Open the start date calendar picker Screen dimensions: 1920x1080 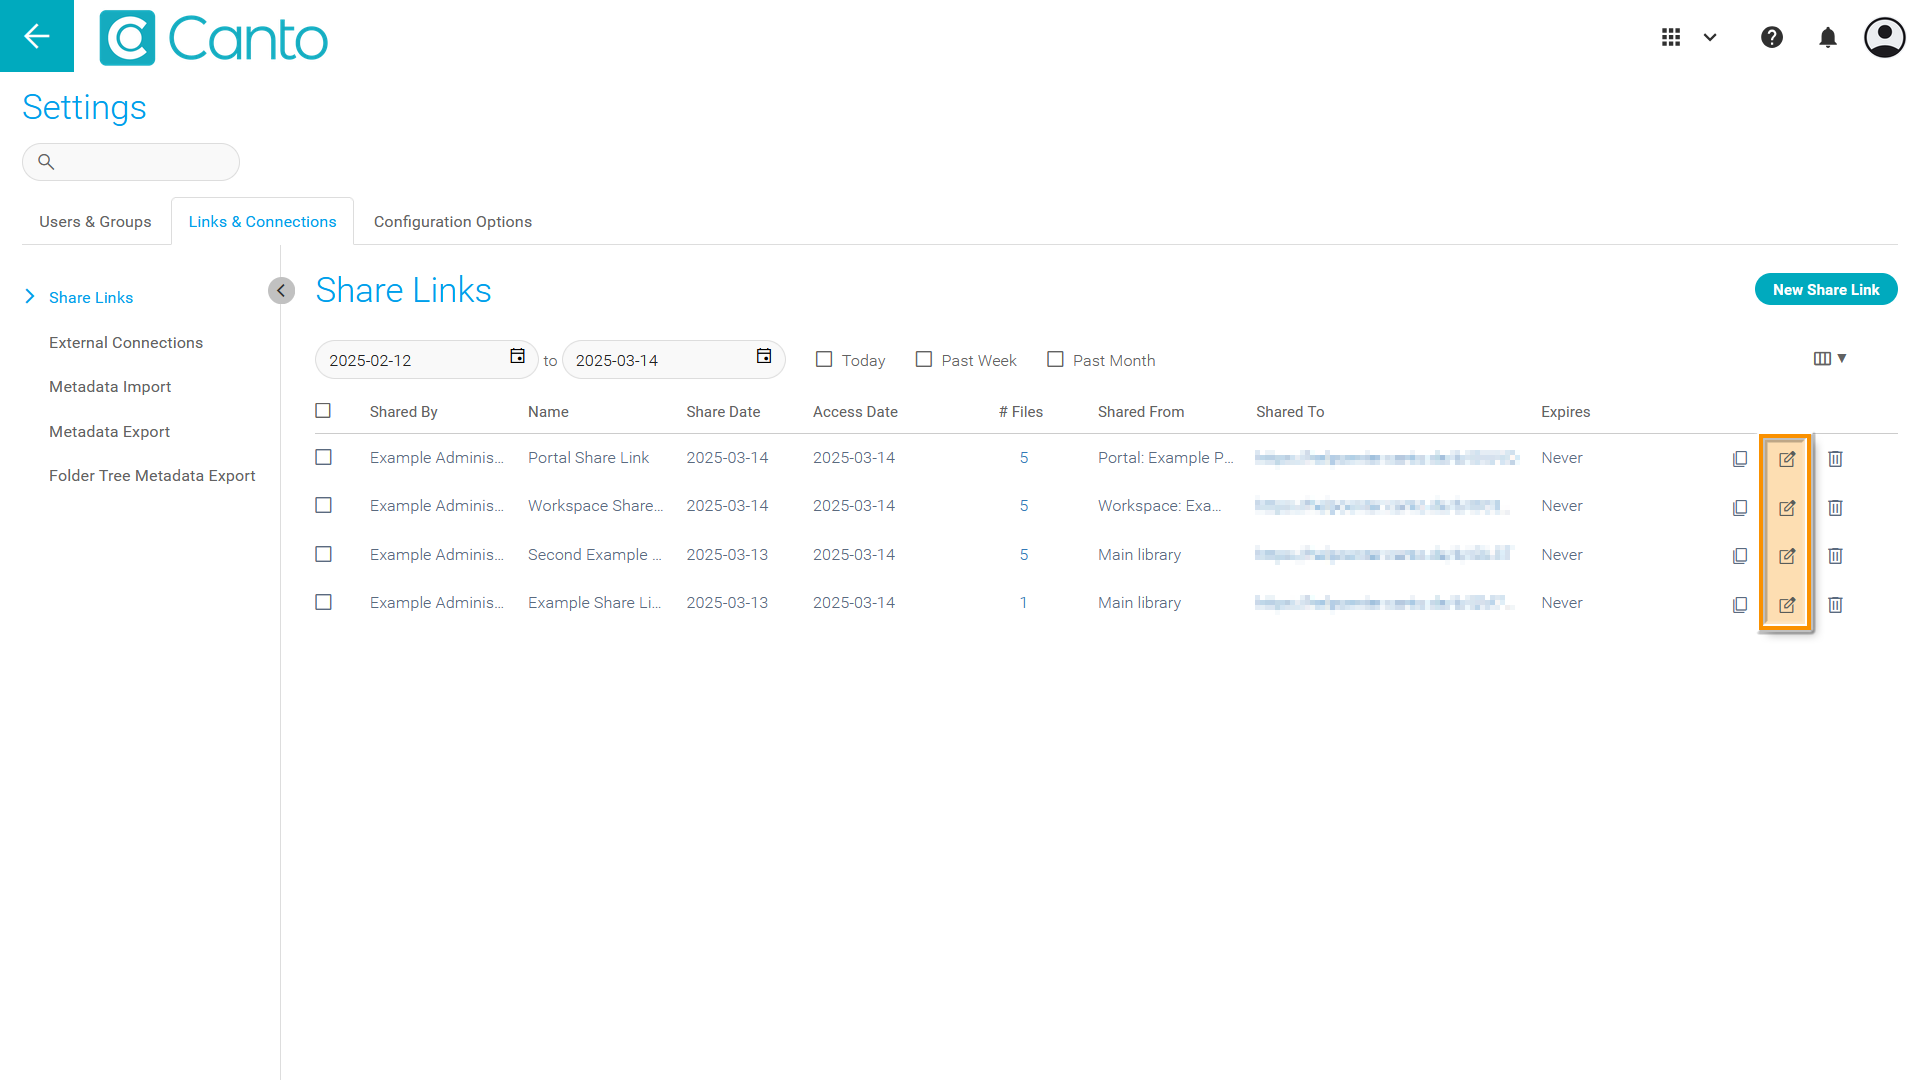click(517, 357)
